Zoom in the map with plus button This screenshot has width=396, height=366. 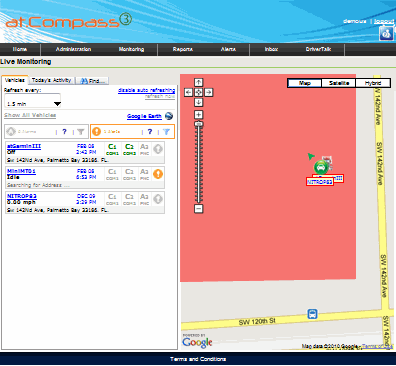[x=198, y=115]
